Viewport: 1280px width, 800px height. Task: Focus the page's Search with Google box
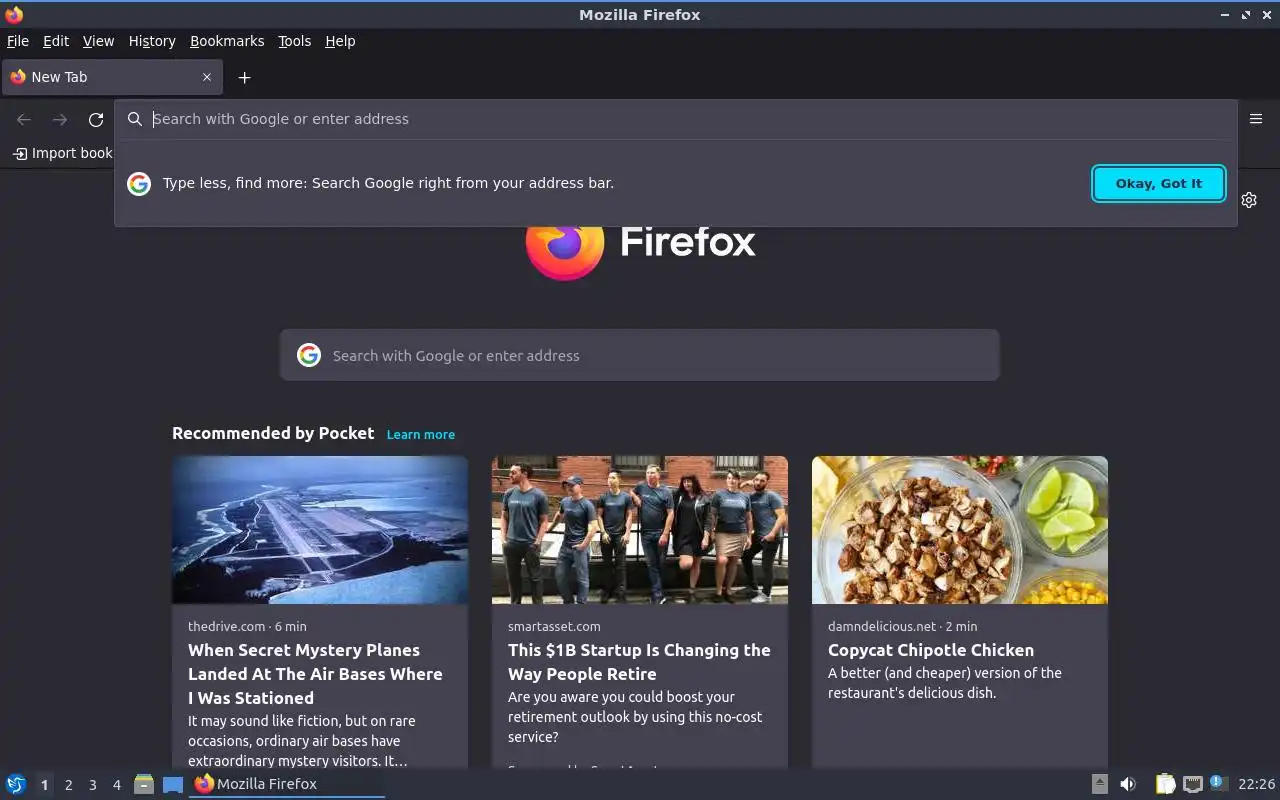click(640, 355)
